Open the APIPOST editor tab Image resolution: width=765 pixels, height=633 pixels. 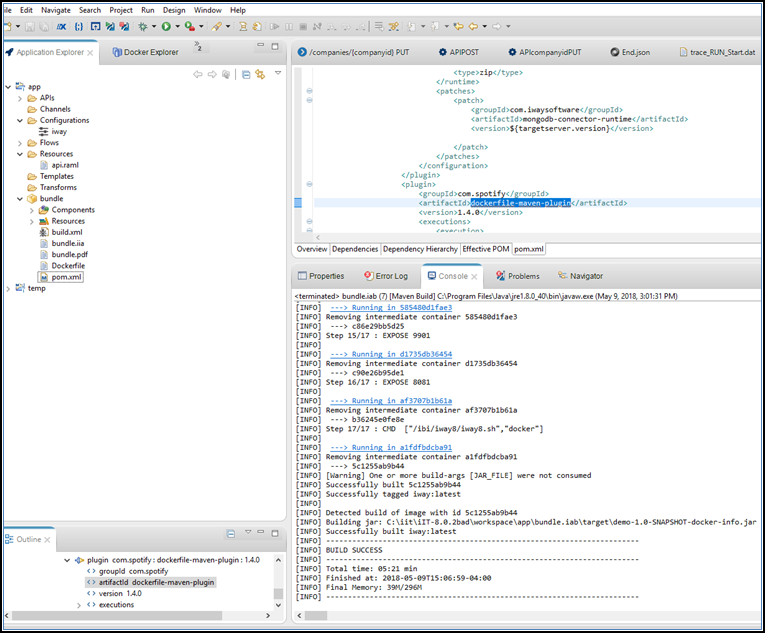coord(459,52)
